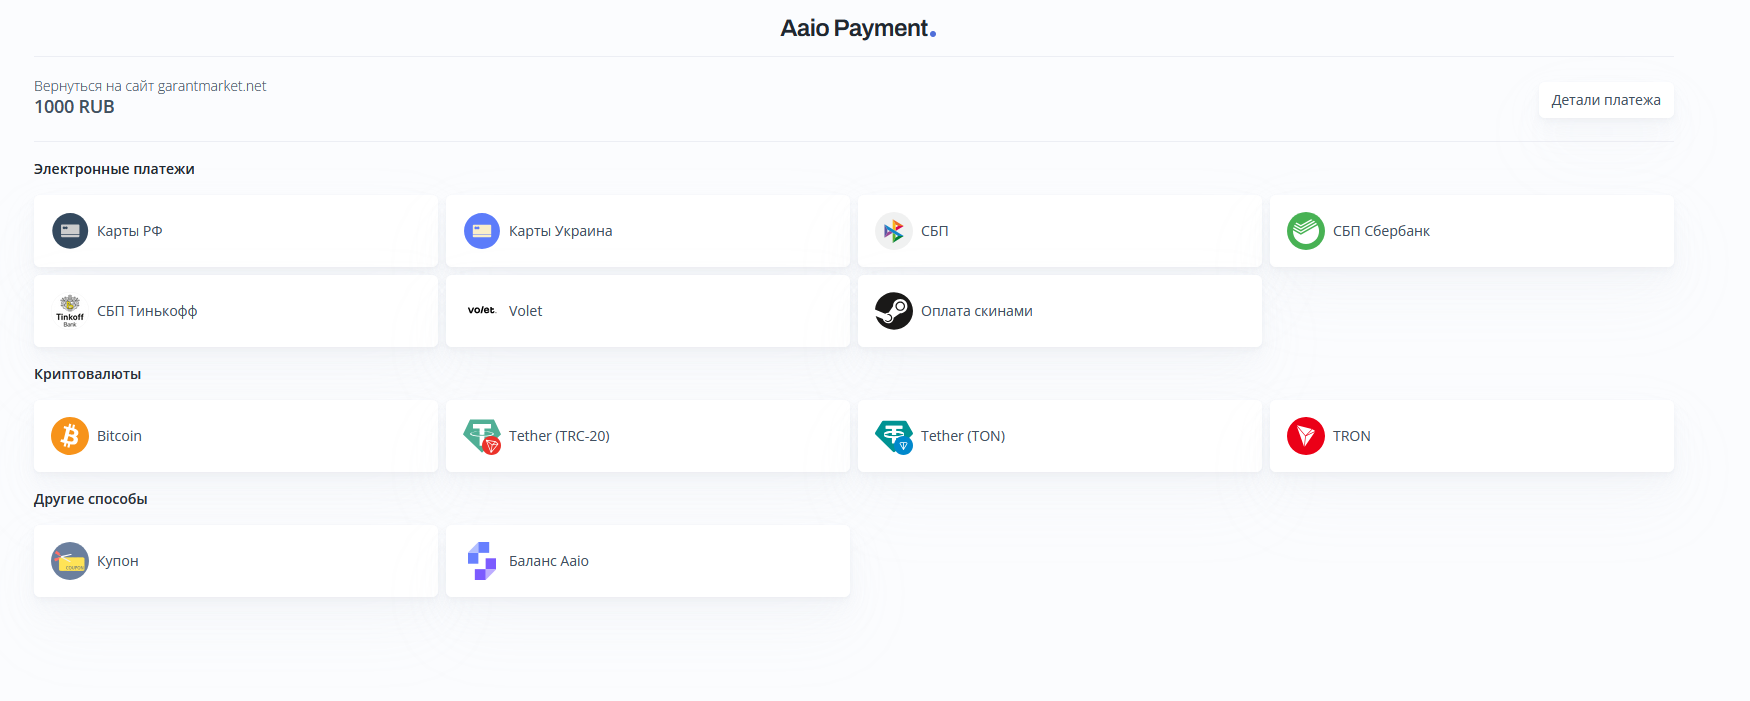Screen dimensions: 1750x701
Task: Select the Tether (TRC-20) icon
Action: coord(482,436)
